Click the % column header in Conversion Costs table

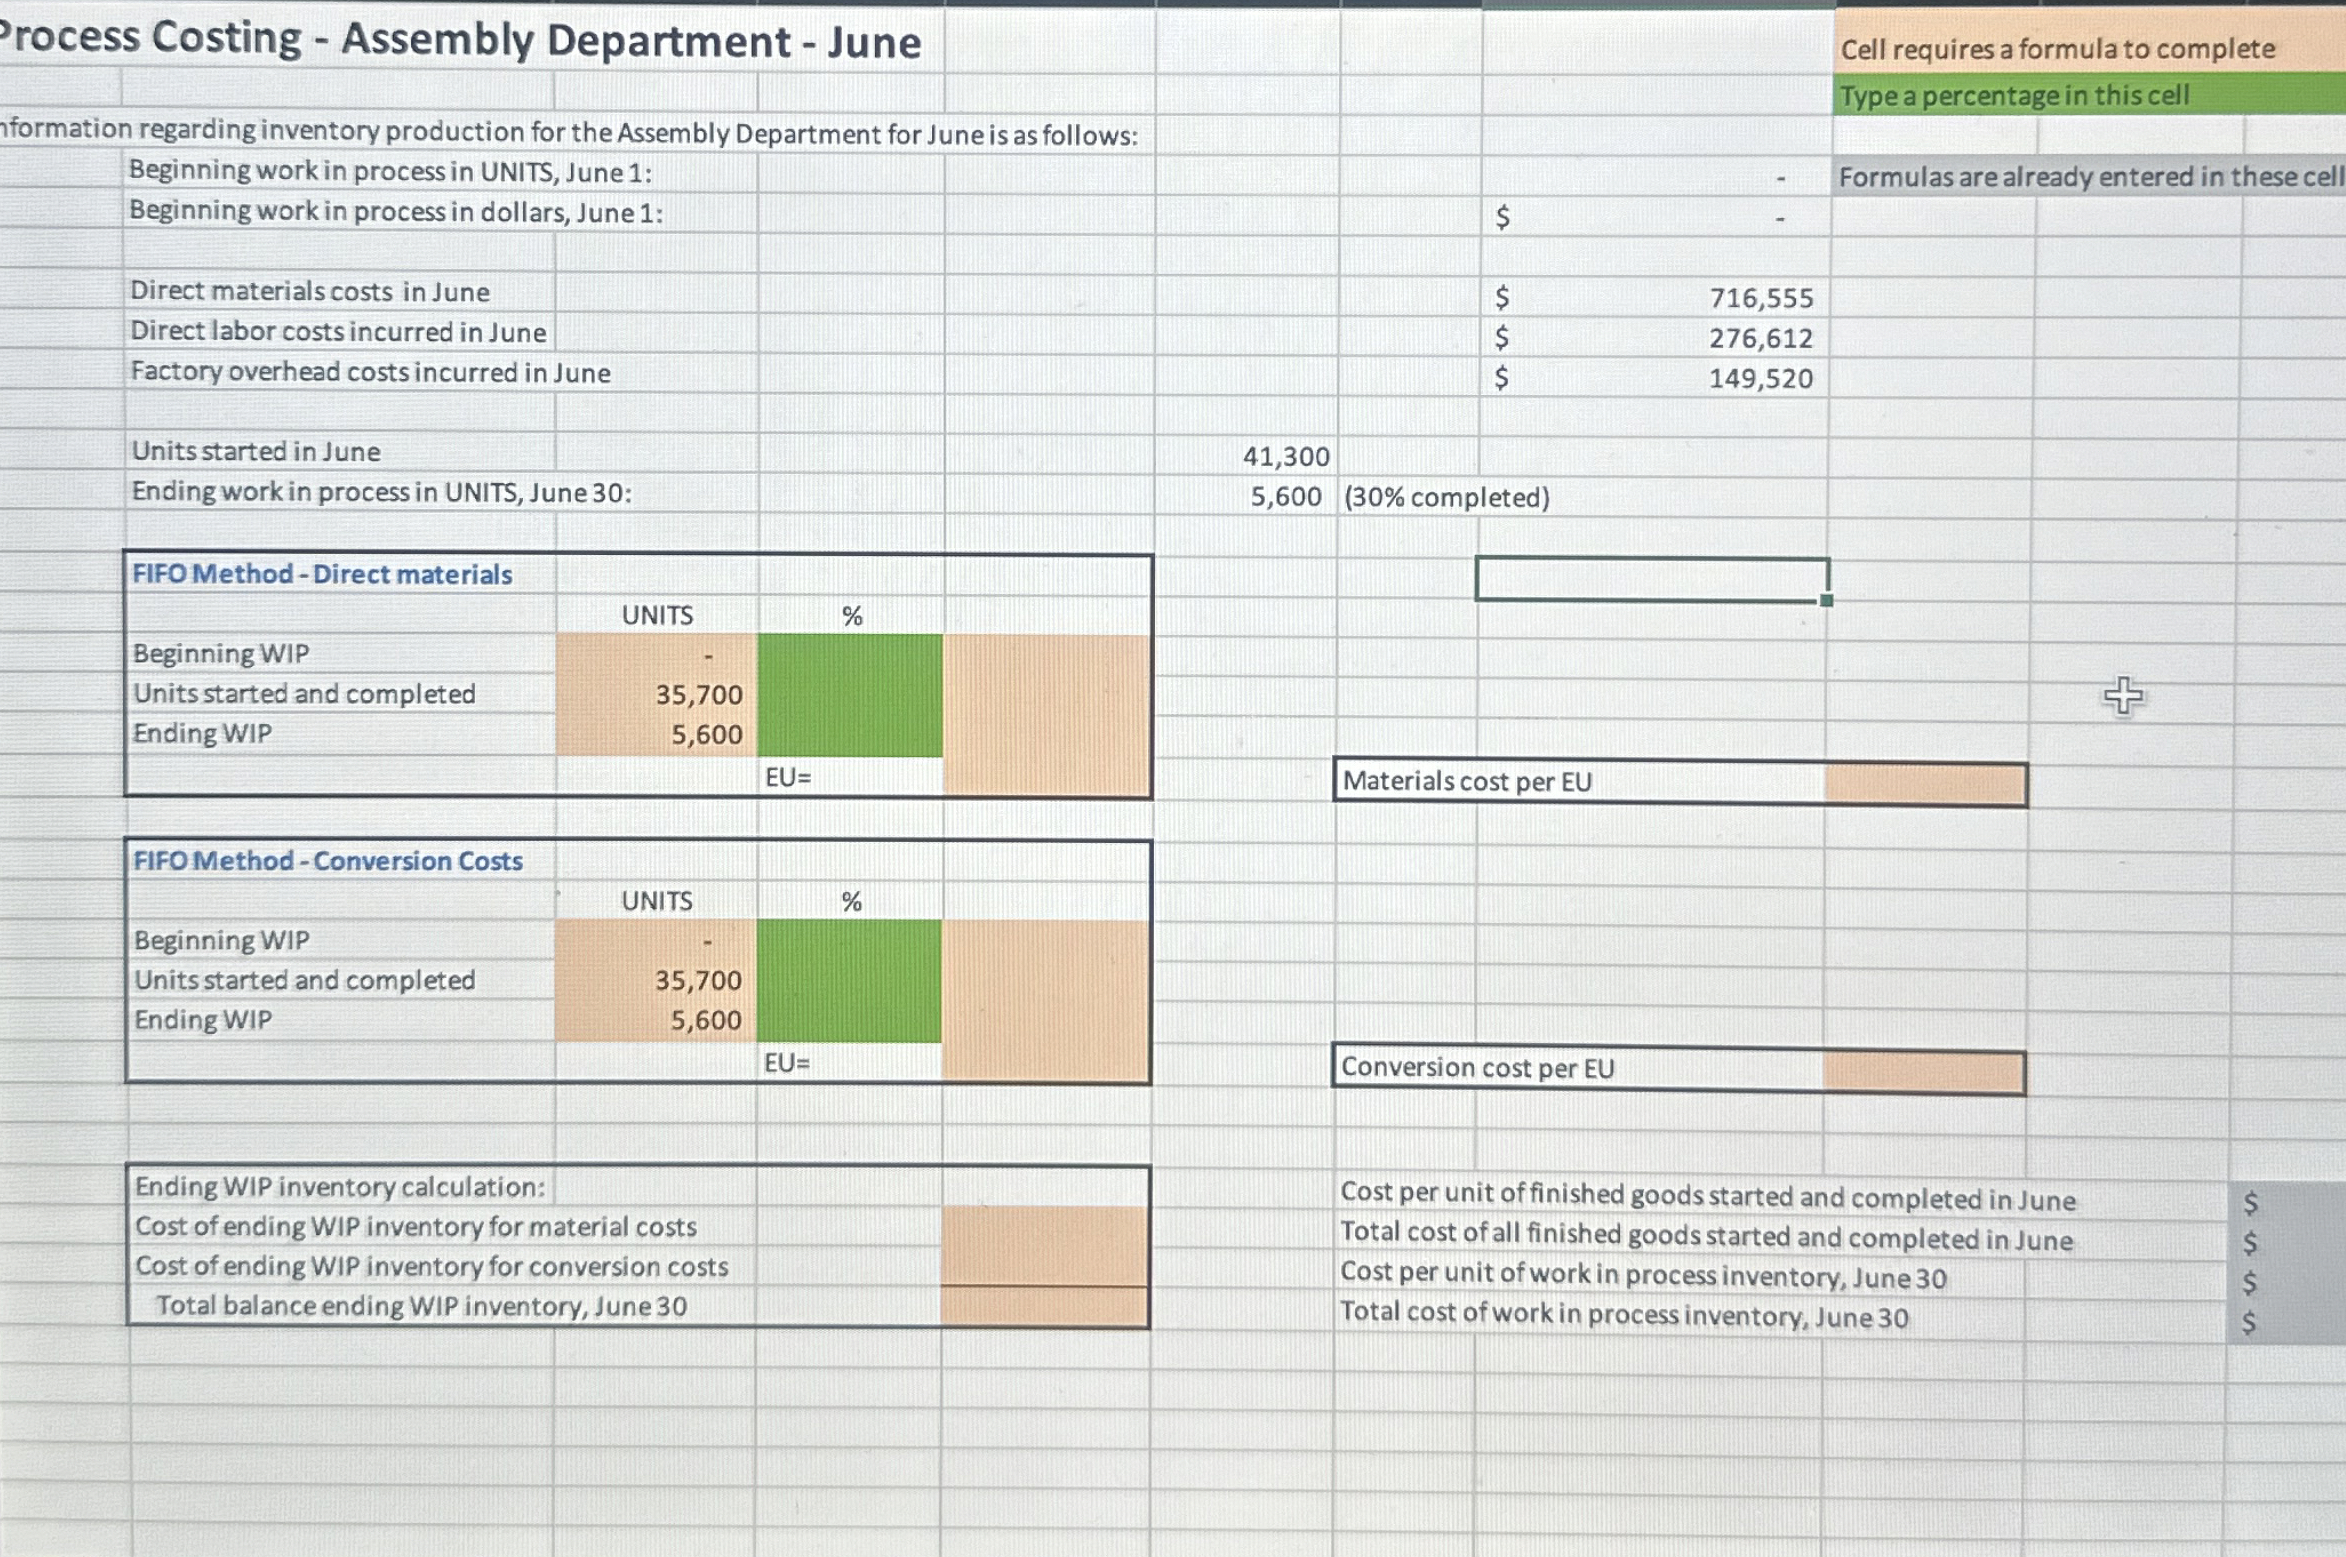click(851, 902)
